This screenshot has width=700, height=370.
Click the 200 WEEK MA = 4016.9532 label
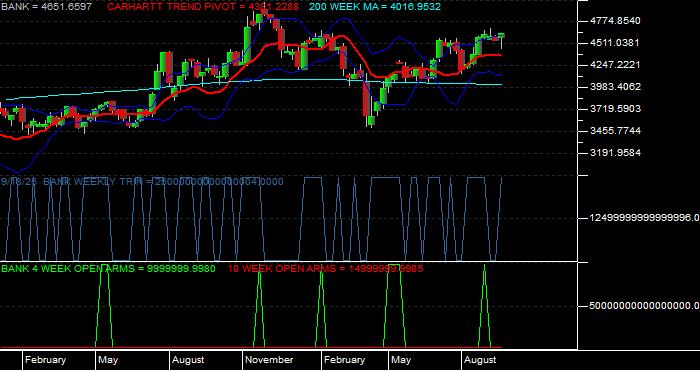(x=375, y=7)
